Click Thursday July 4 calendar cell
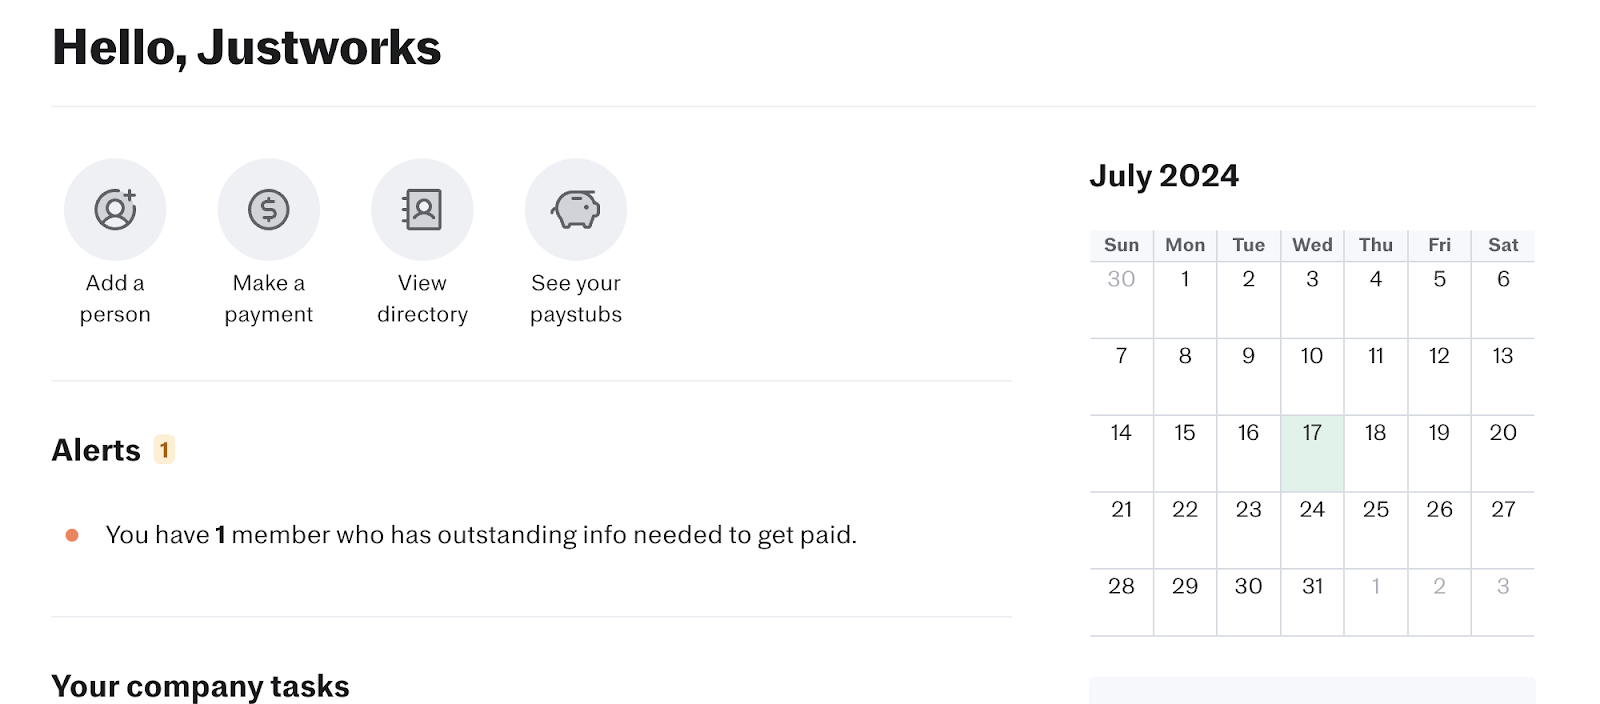Screen dimensions: 1600x704 pyautogui.click(x=1376, y=298)
